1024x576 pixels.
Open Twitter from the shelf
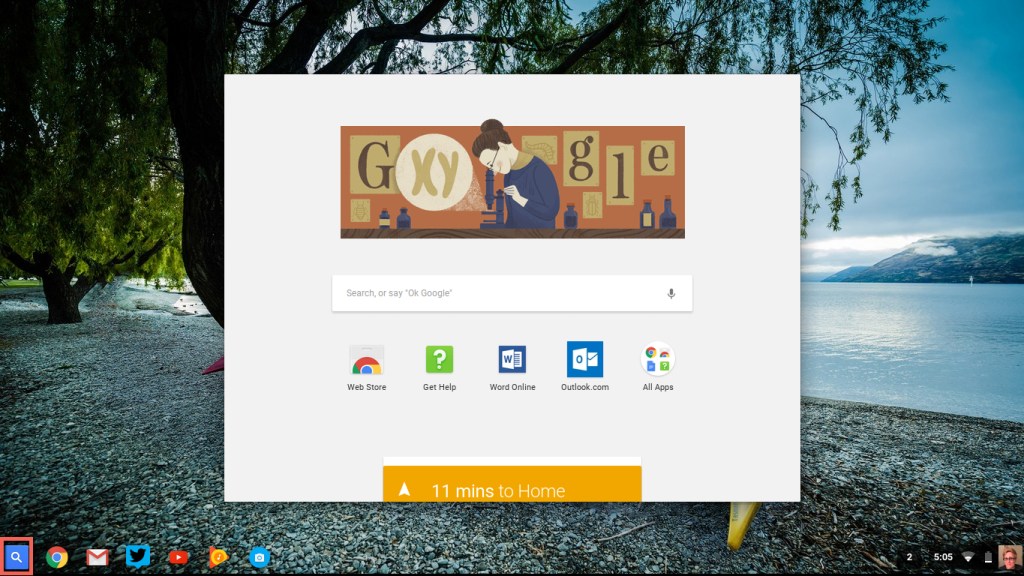coord(138,557)
